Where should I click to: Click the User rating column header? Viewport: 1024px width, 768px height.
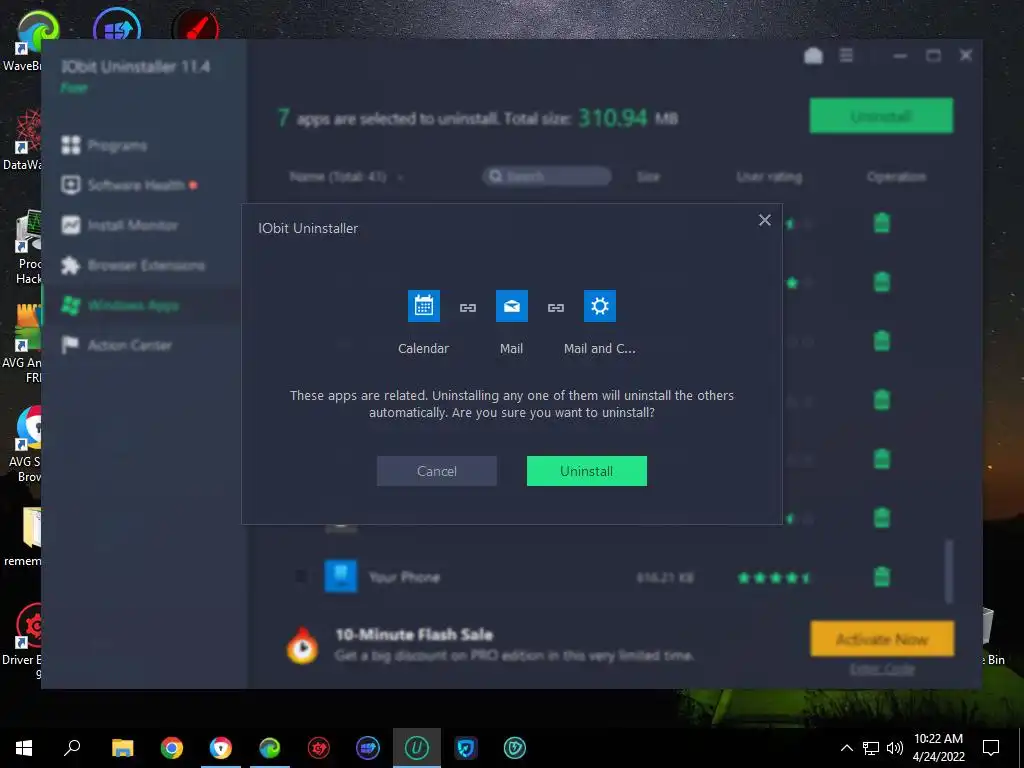[769, 176]
